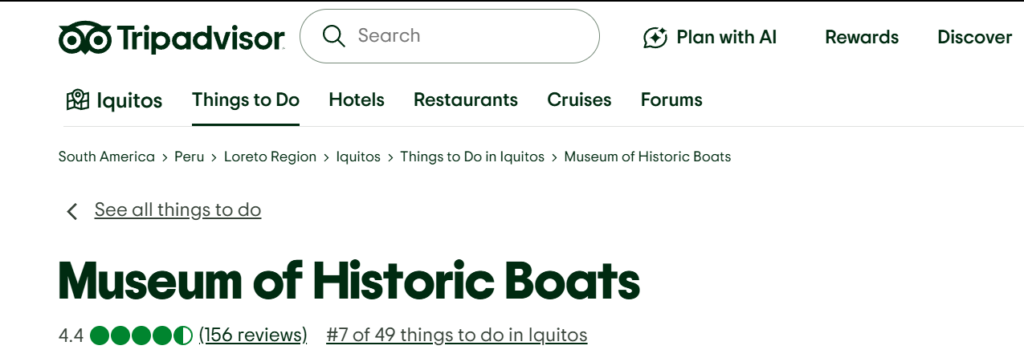
Task: Switch to the Cruises tab
Action: (x=579, y=100)
